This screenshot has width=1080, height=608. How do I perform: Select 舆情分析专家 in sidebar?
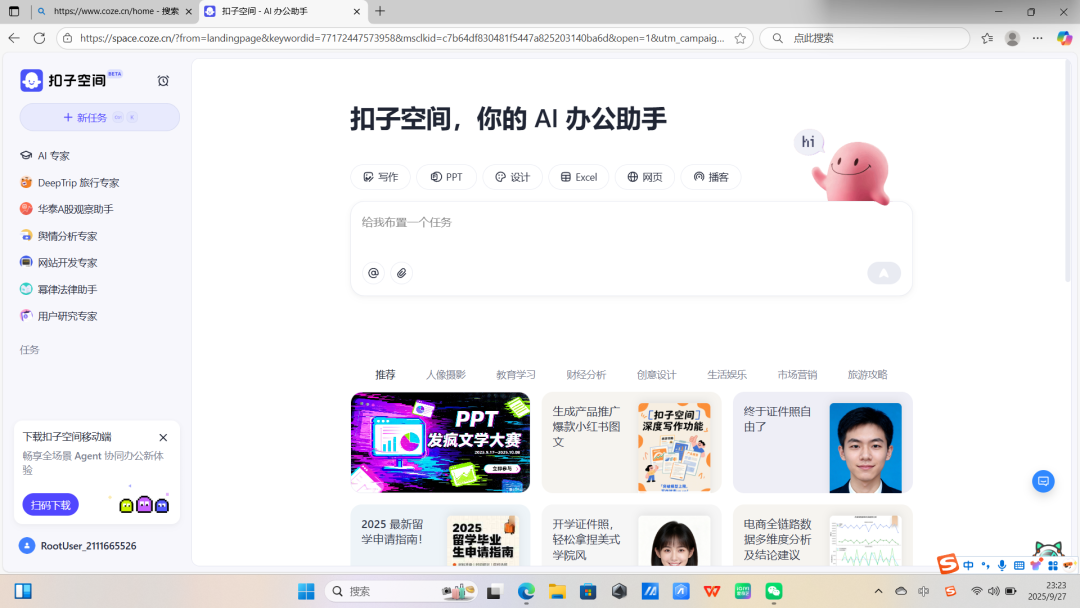[x=59, y=235]
